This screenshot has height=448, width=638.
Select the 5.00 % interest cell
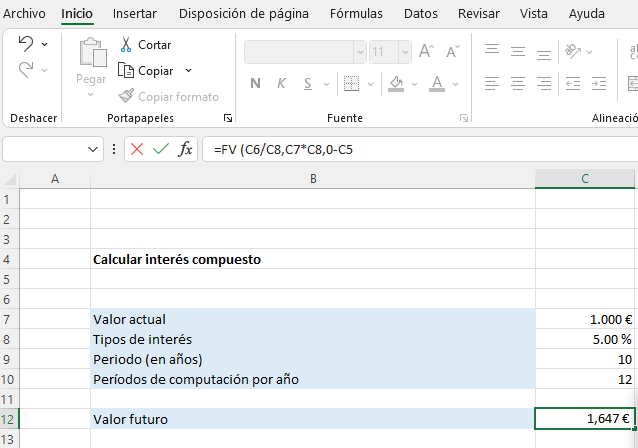tap(585, 339)
